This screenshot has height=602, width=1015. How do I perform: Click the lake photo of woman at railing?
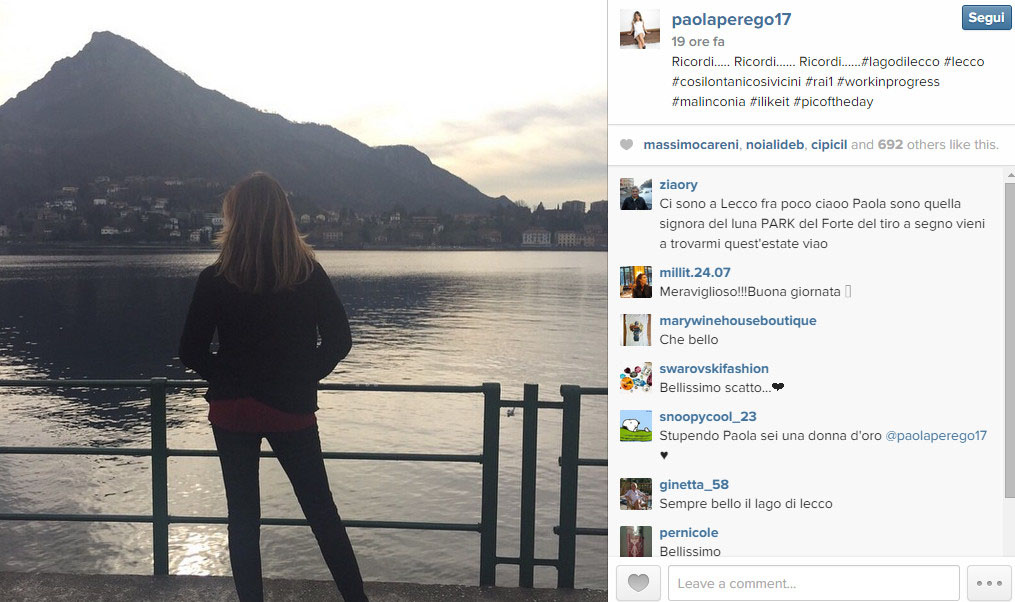pyautogui.click(x=304, y=301)
